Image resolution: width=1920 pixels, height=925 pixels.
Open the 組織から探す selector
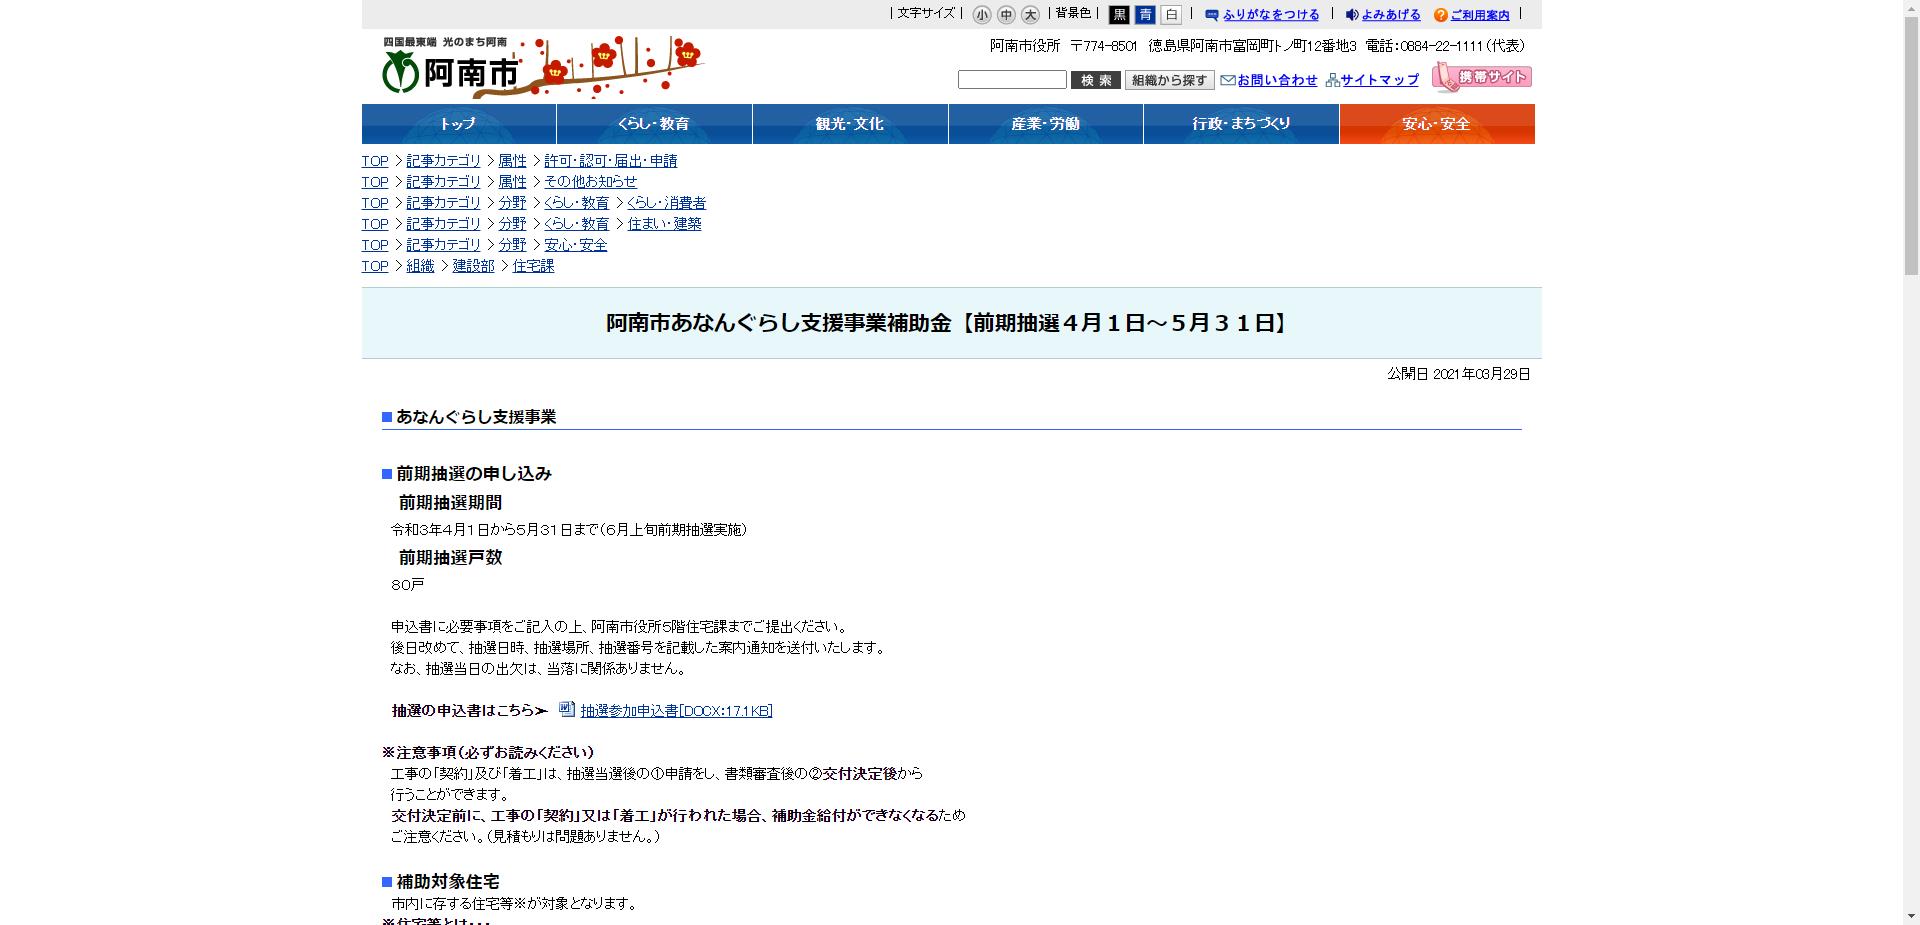[1168, 80]
